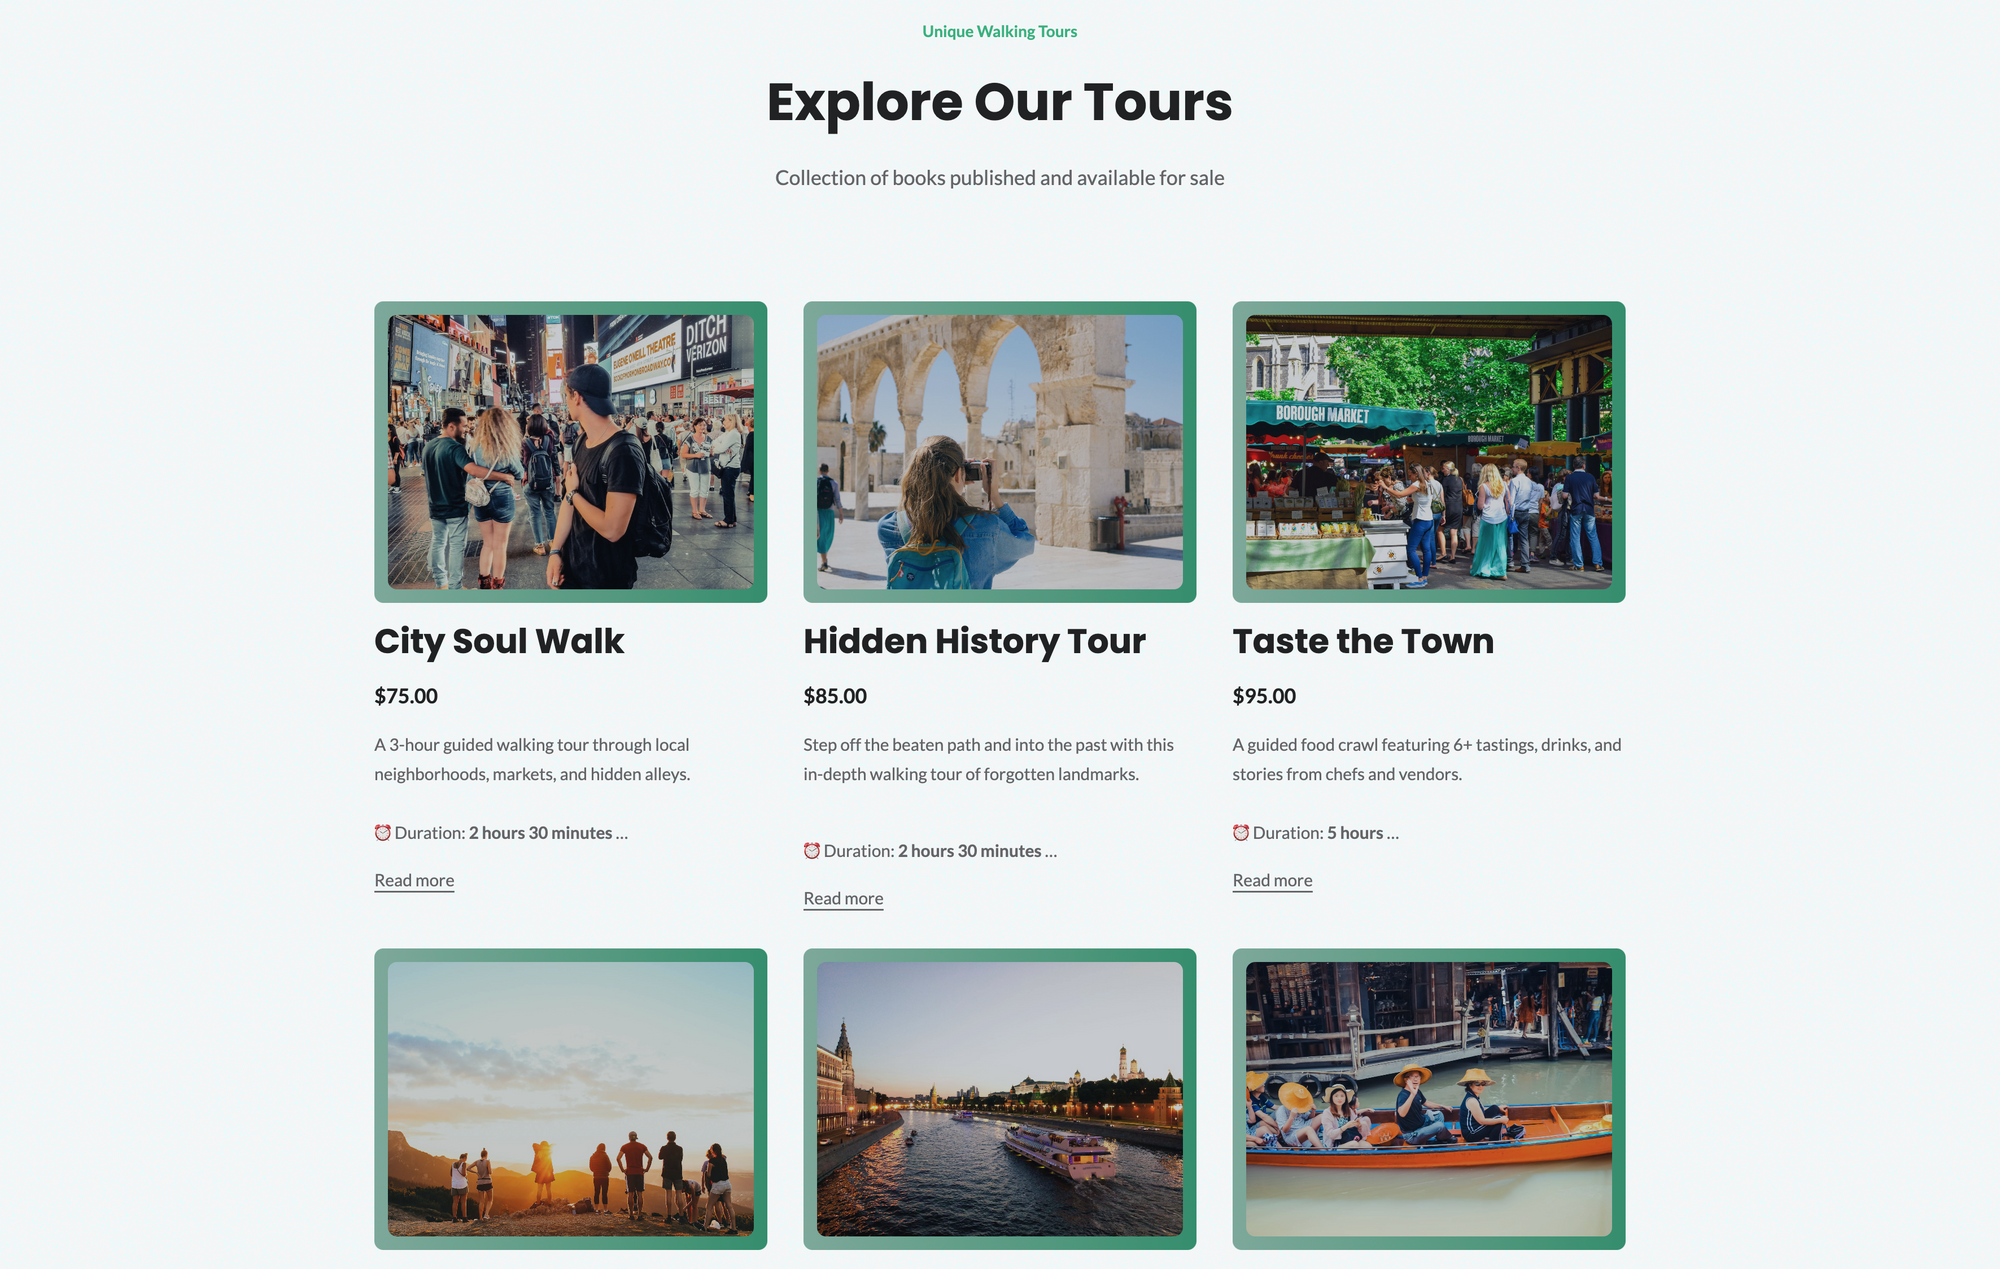
Task: Click the clock icon under City Soul Walk
Action: [x=382, y=833]
